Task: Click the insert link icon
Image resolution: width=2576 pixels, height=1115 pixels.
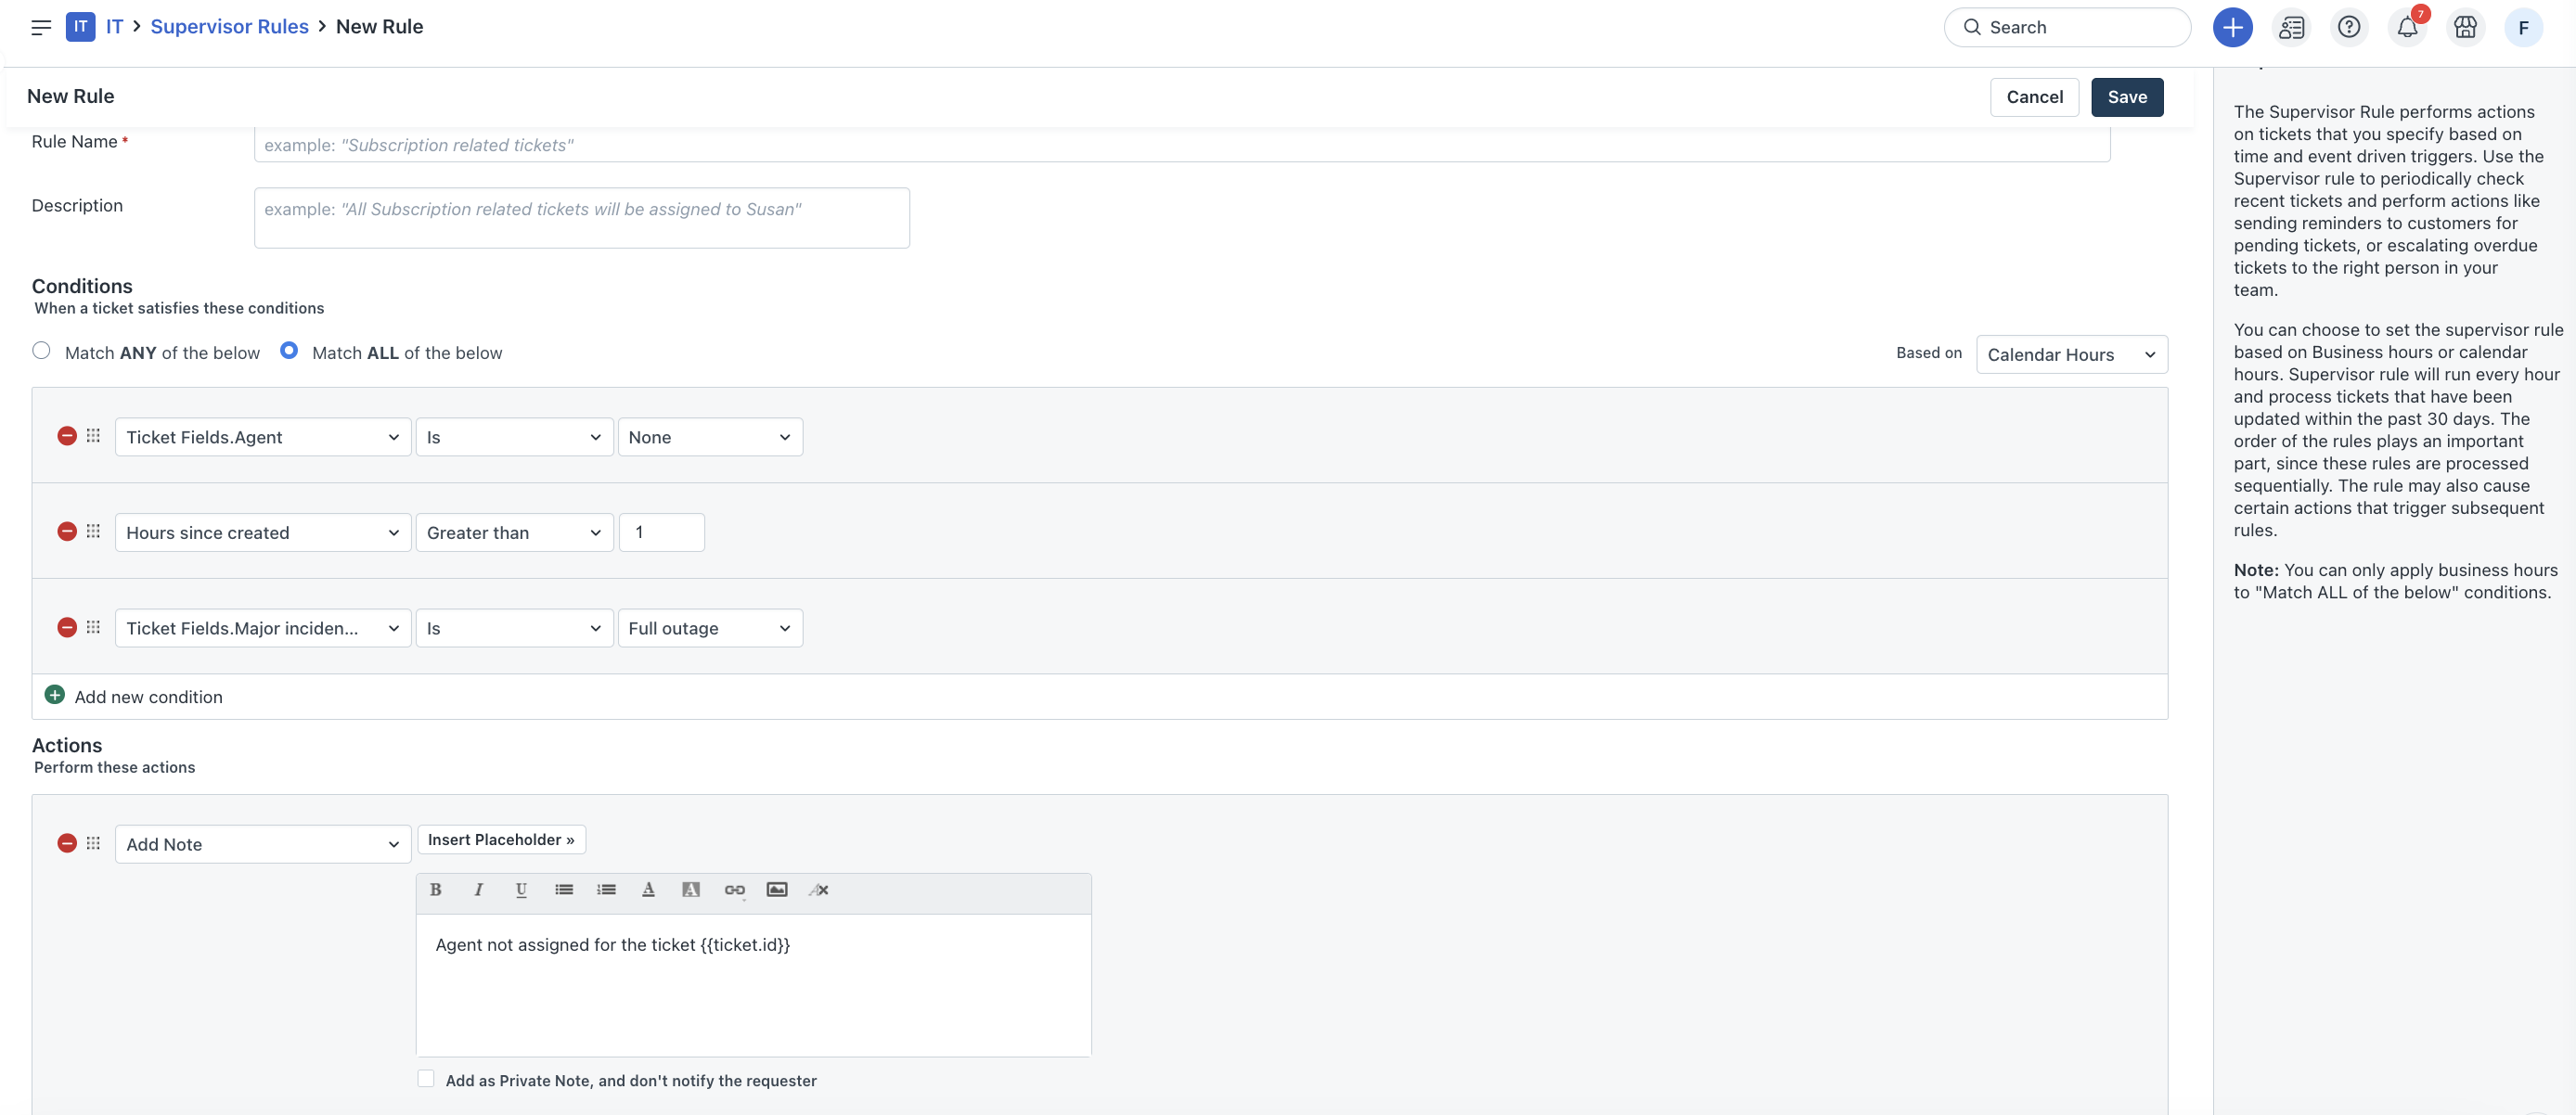Action: pyautogui.click(x=734, y=889)
